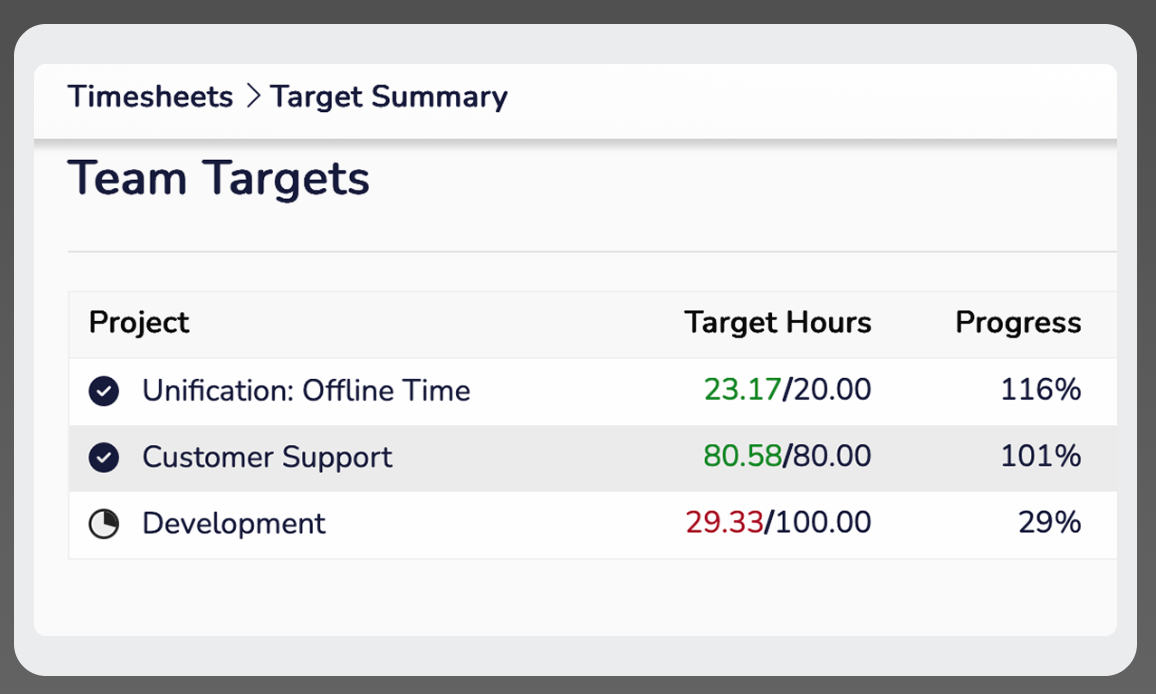
Task: Click the 116% progress value
Action: coord(1041,389)
